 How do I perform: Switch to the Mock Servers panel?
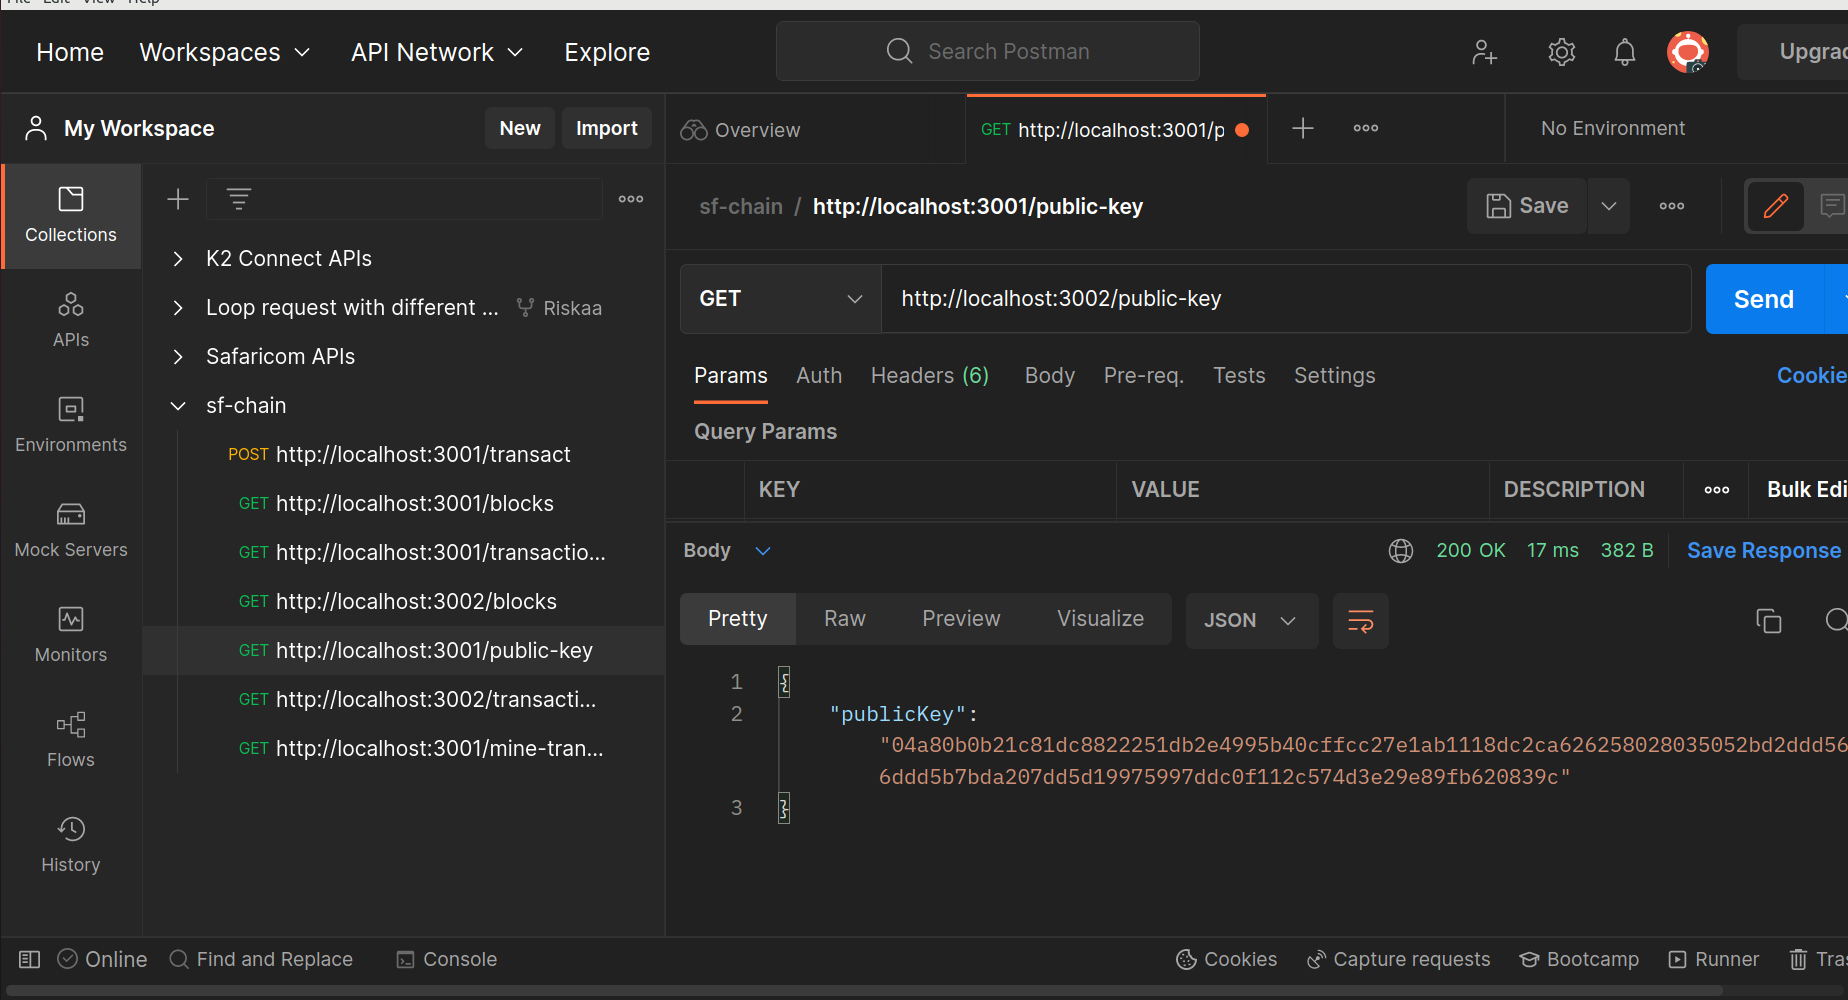point(70,530)
